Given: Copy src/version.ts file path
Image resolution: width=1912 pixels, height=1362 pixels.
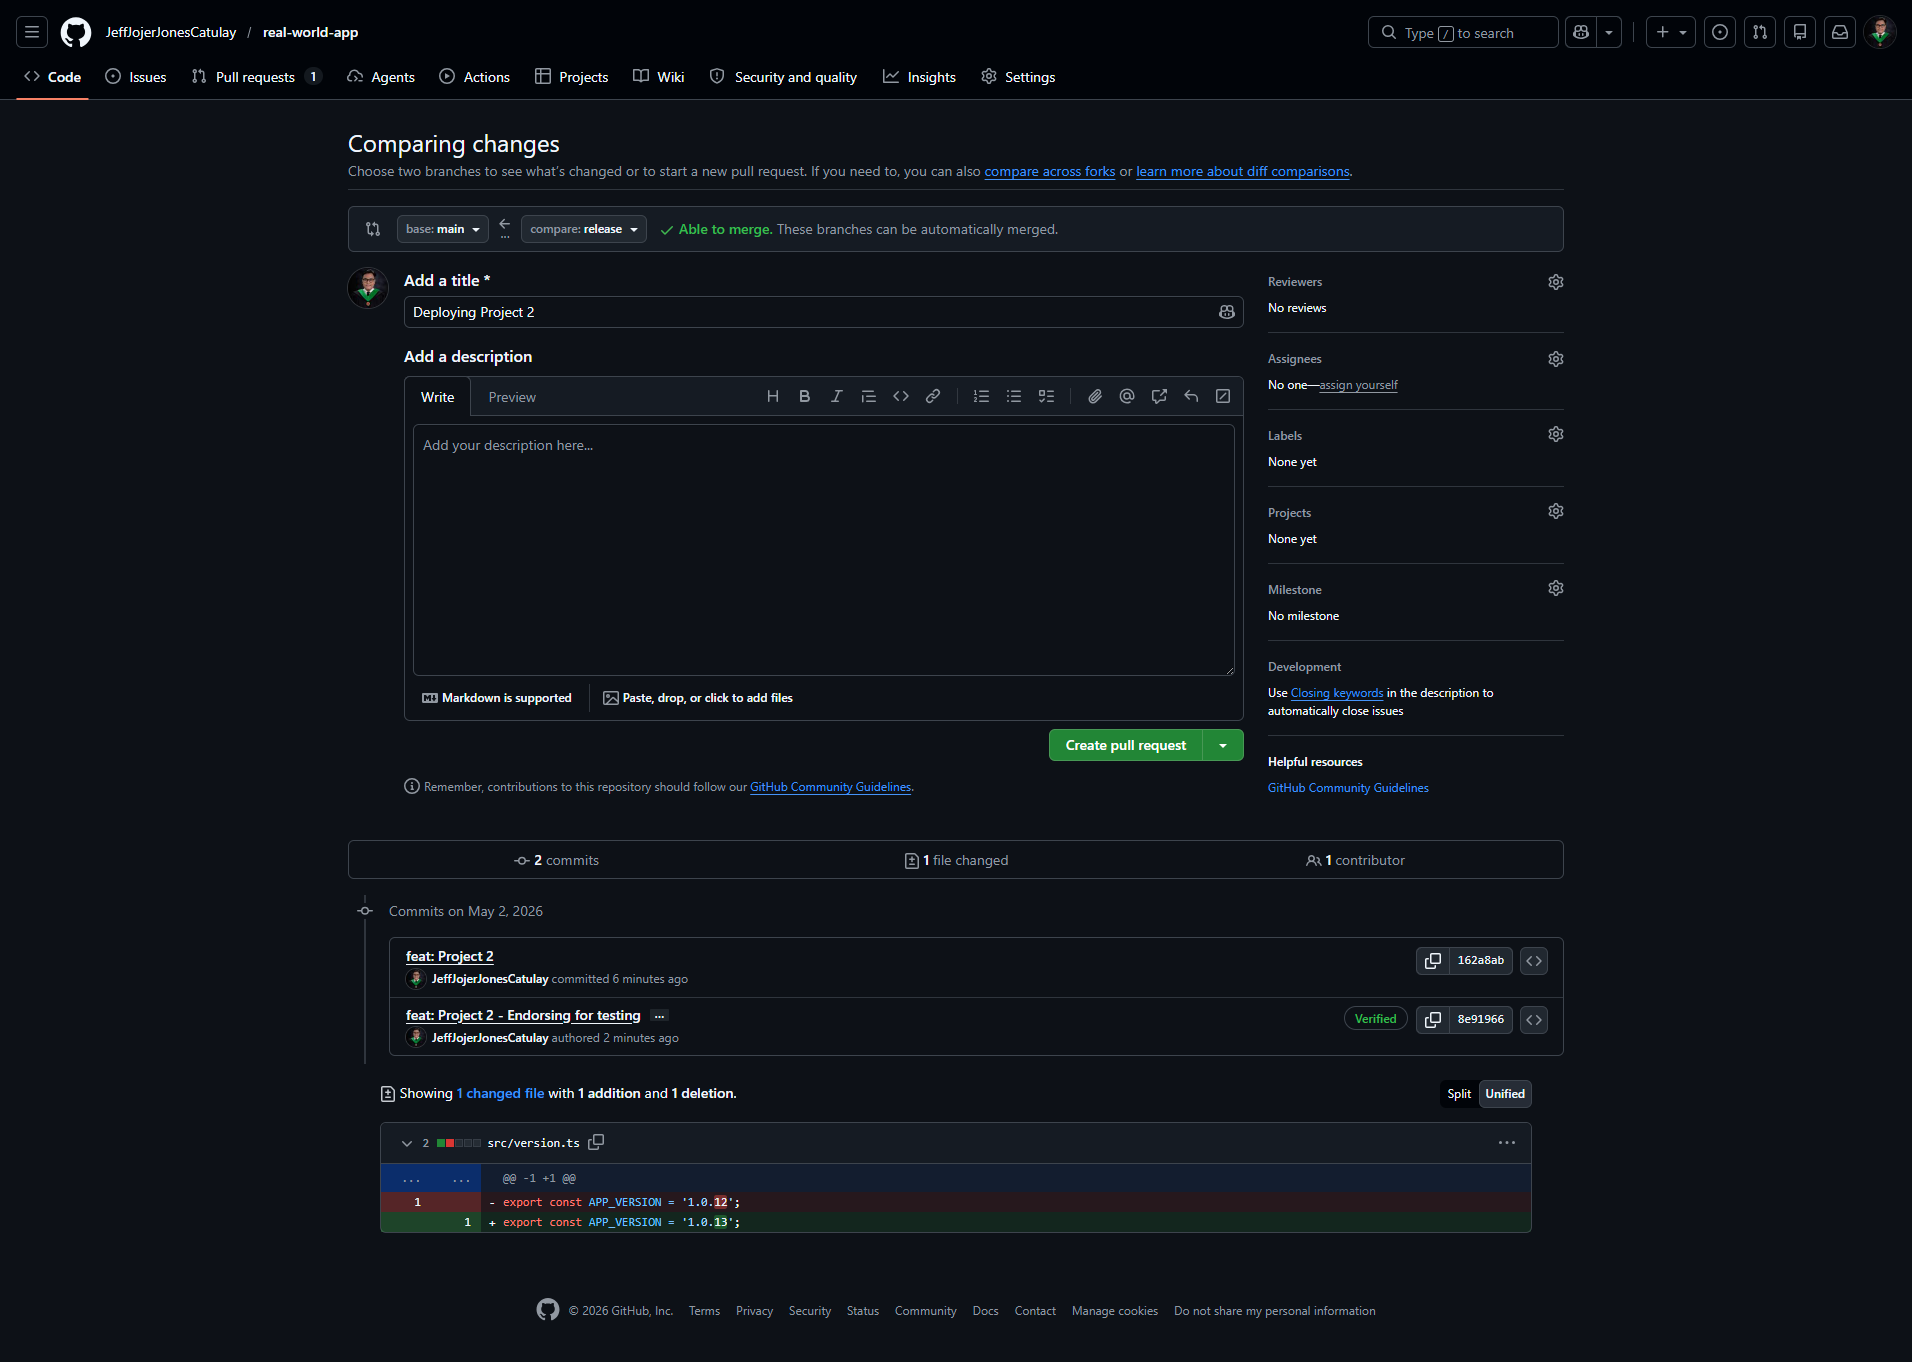Looking at the screenshot, I should pyautogui.click(x=596, y=1142).
